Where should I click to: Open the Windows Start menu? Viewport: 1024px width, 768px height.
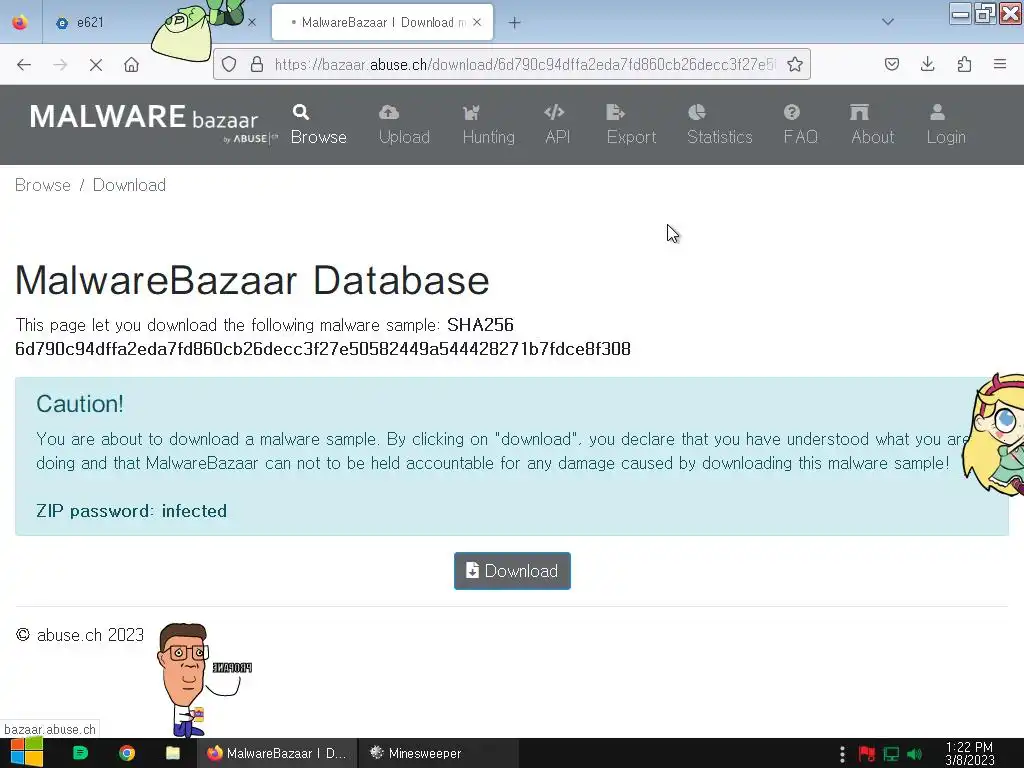(26, 753)
